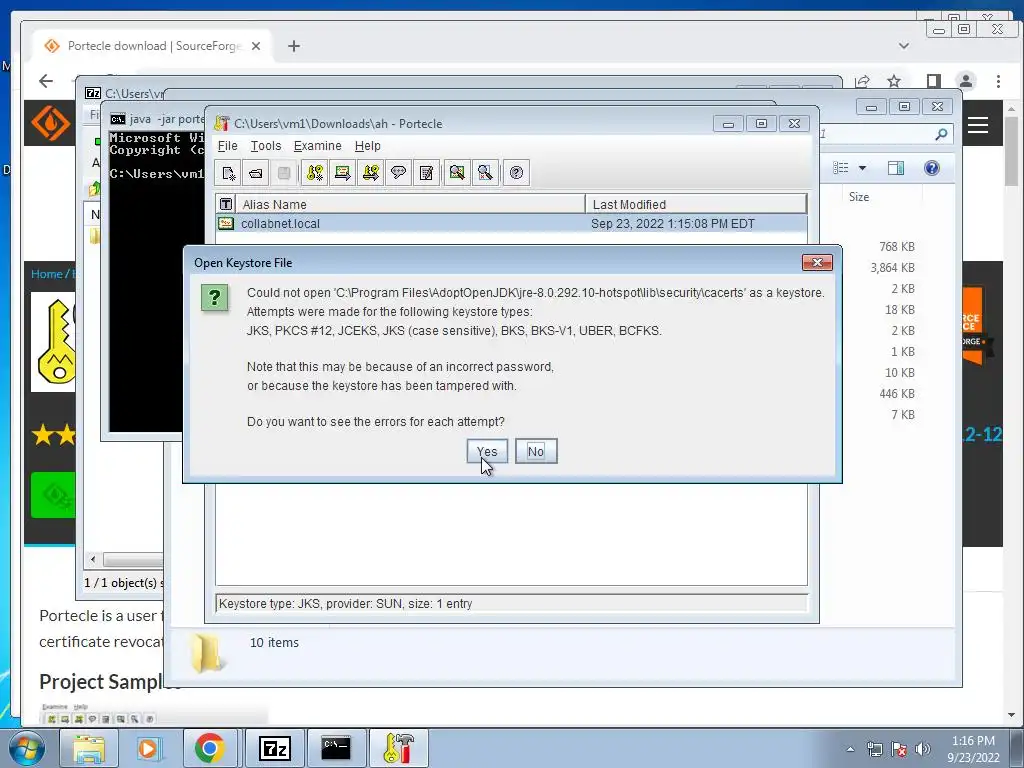The image size is (1024, 768).
Task: Click the Home breadcrumb link on SourceForge
Action: pyautogui.click(x=46, y=274)
